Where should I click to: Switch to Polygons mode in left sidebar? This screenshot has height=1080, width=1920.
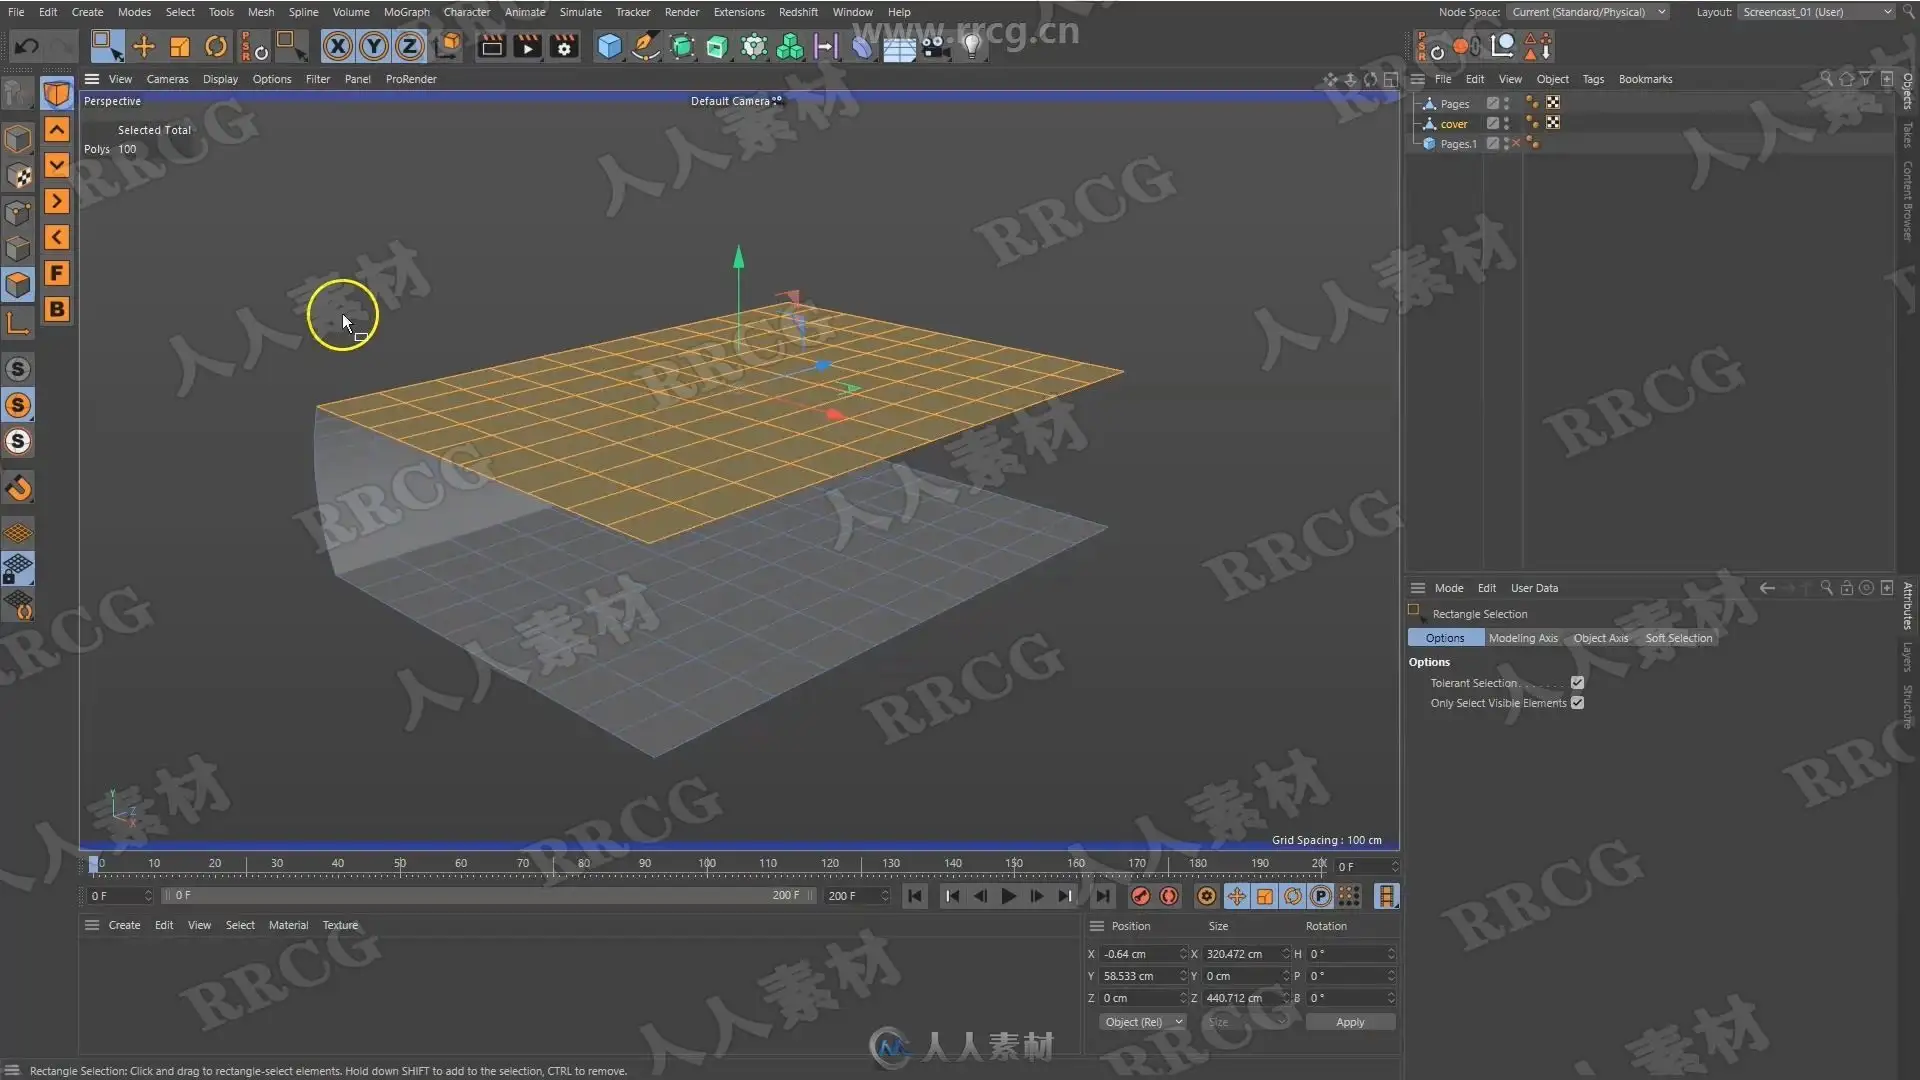point(18,285)
